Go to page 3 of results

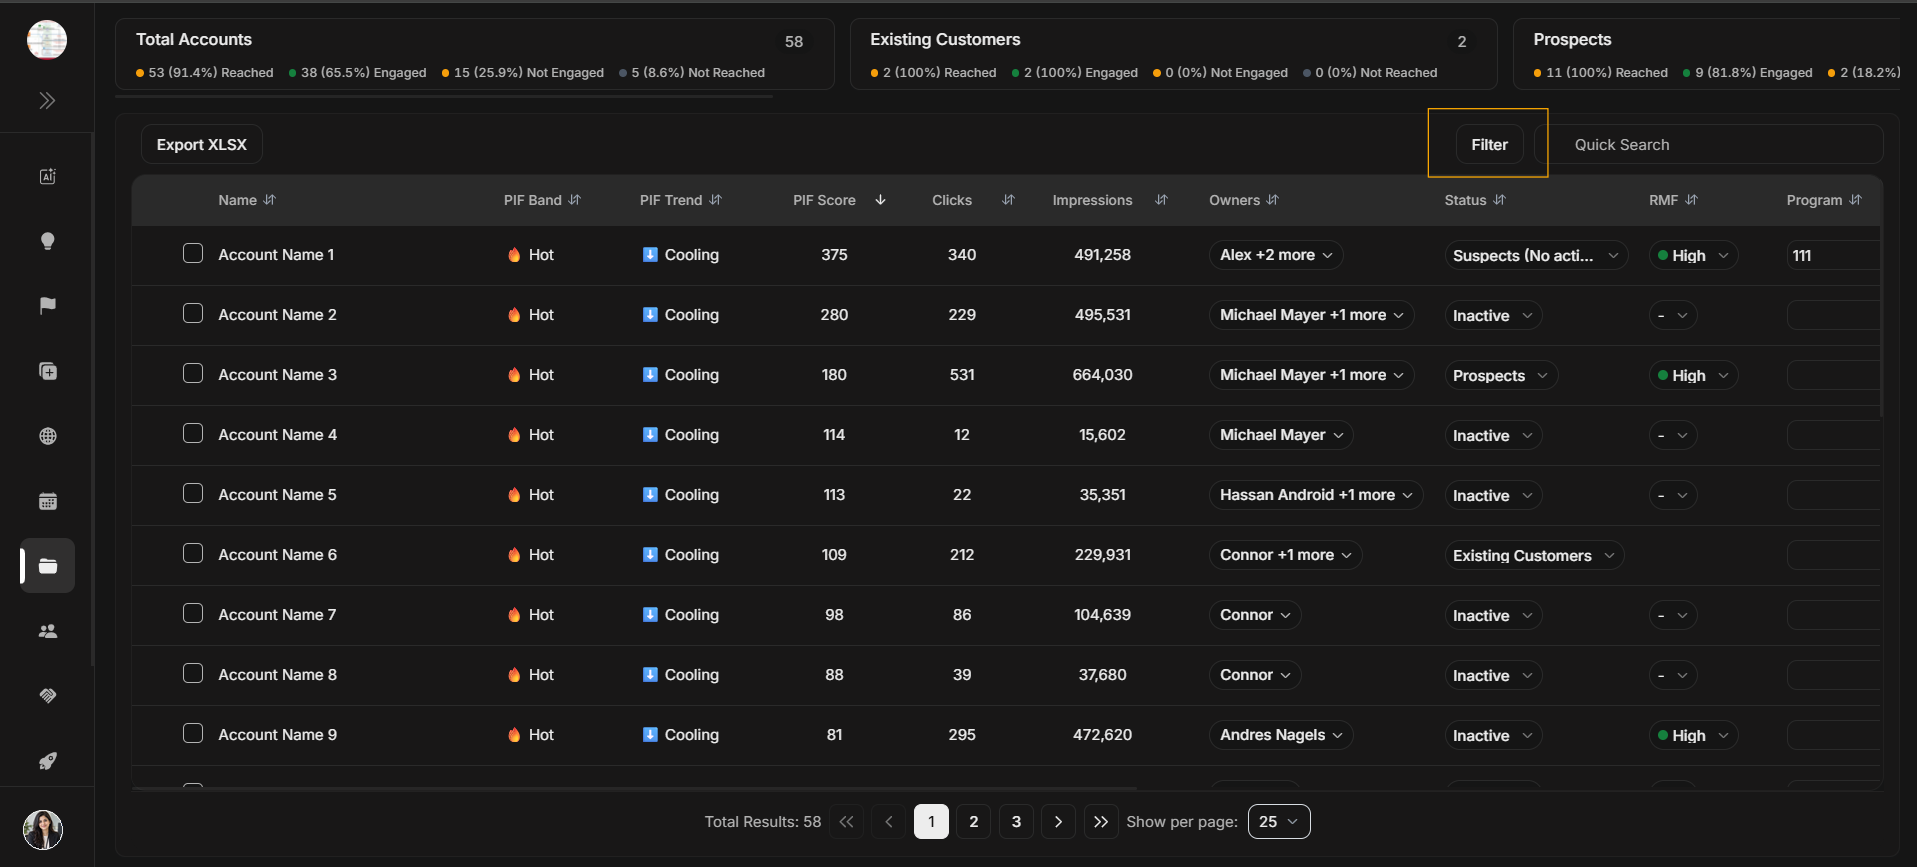coord(1016,821)
